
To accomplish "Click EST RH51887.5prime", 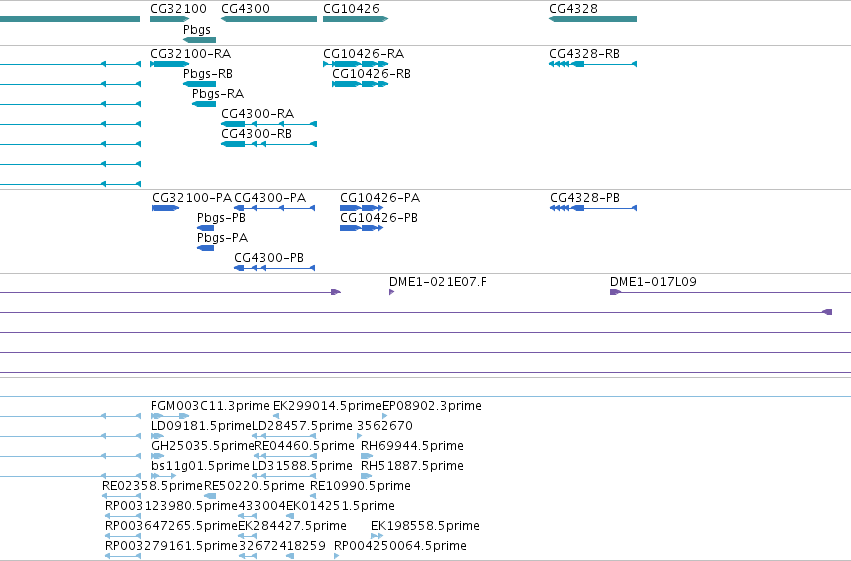I will [x=367, y=476].
